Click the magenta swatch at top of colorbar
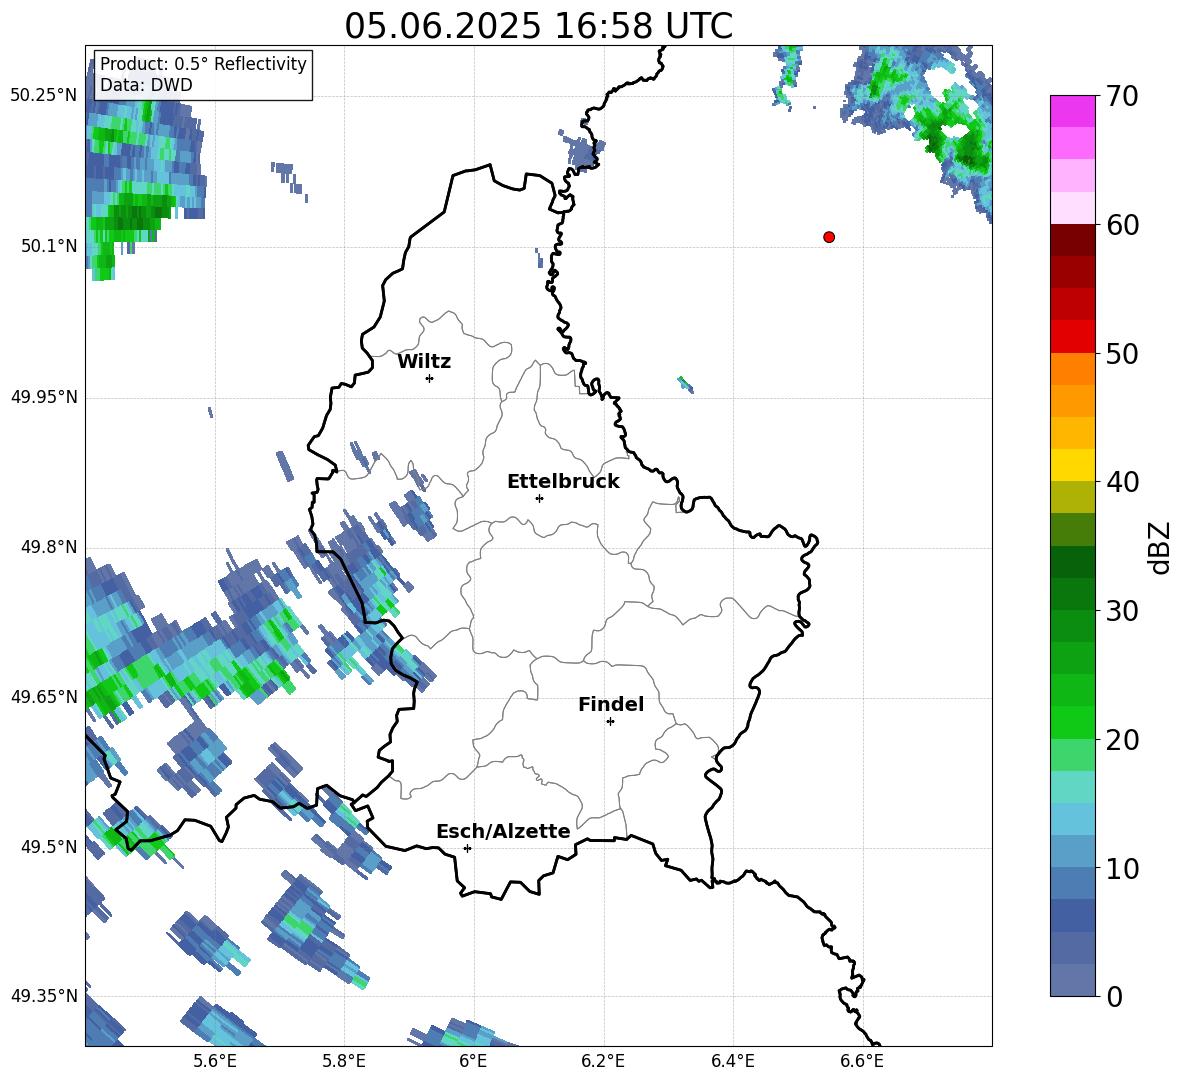Screen dimensions: 1184x1081 click(x=1072, y=112)
